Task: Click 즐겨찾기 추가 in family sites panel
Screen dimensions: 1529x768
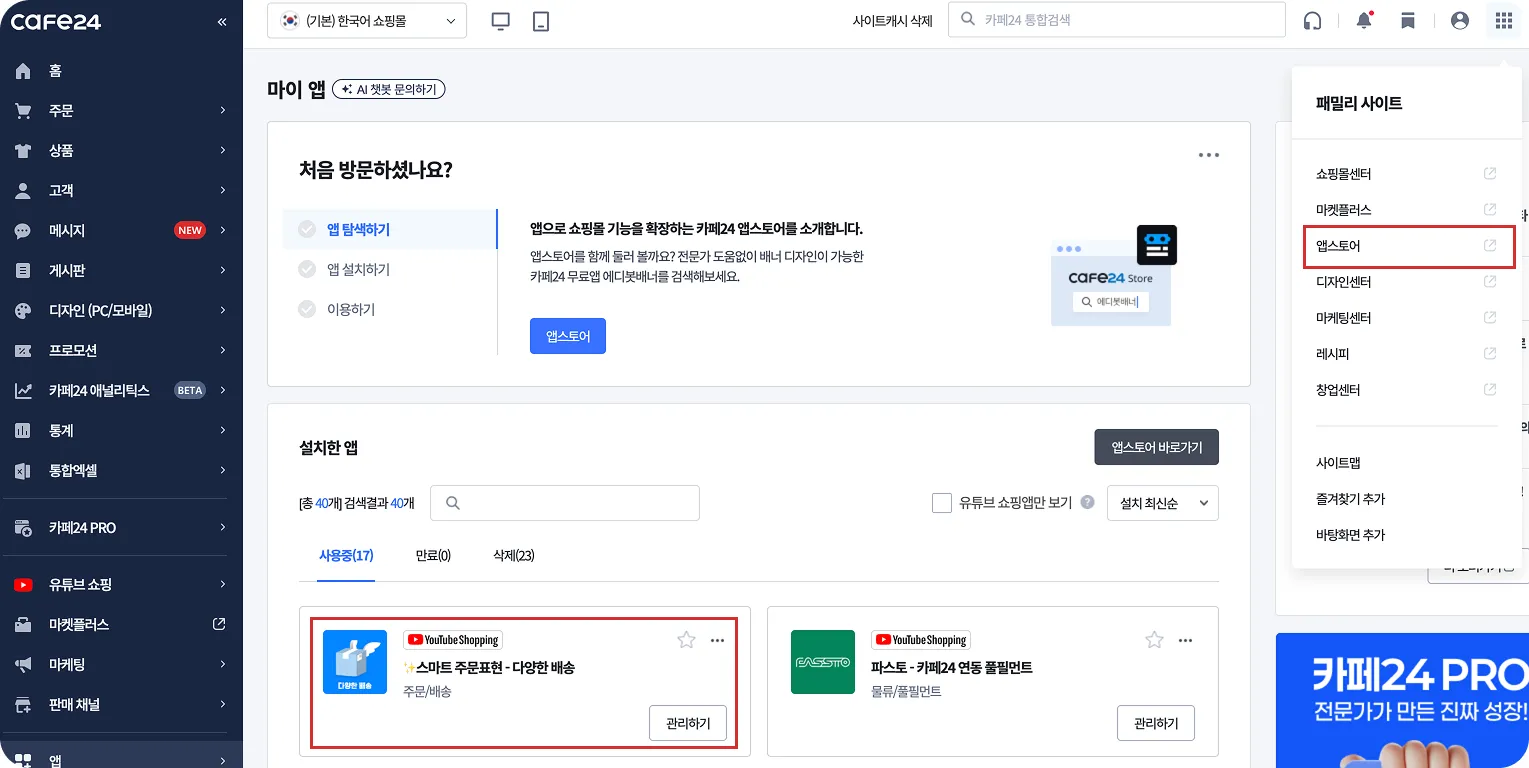Action: pyautogui.click(x=1351, y=499)
